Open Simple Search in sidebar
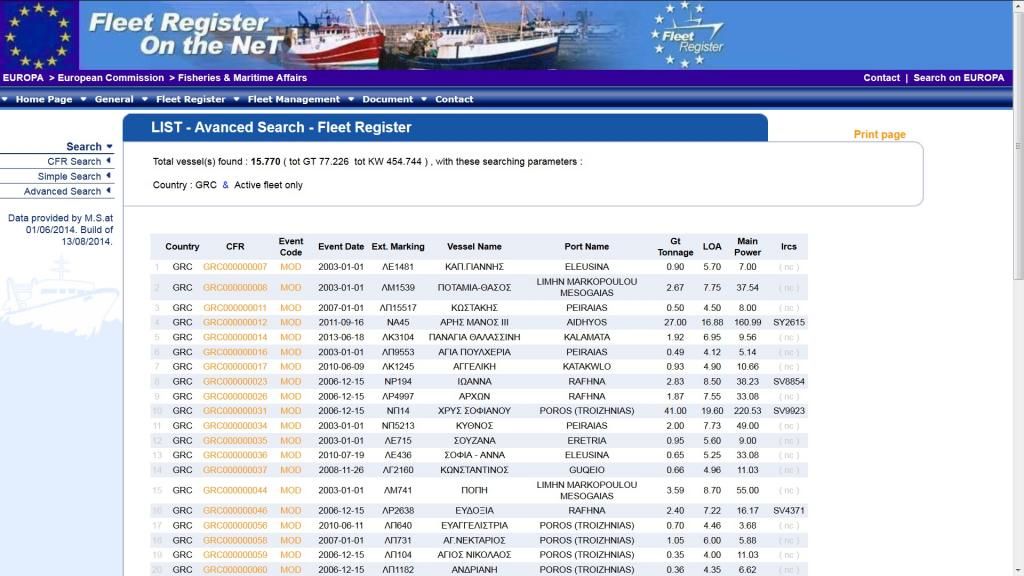1024x576 pixels. coord(69,176)
